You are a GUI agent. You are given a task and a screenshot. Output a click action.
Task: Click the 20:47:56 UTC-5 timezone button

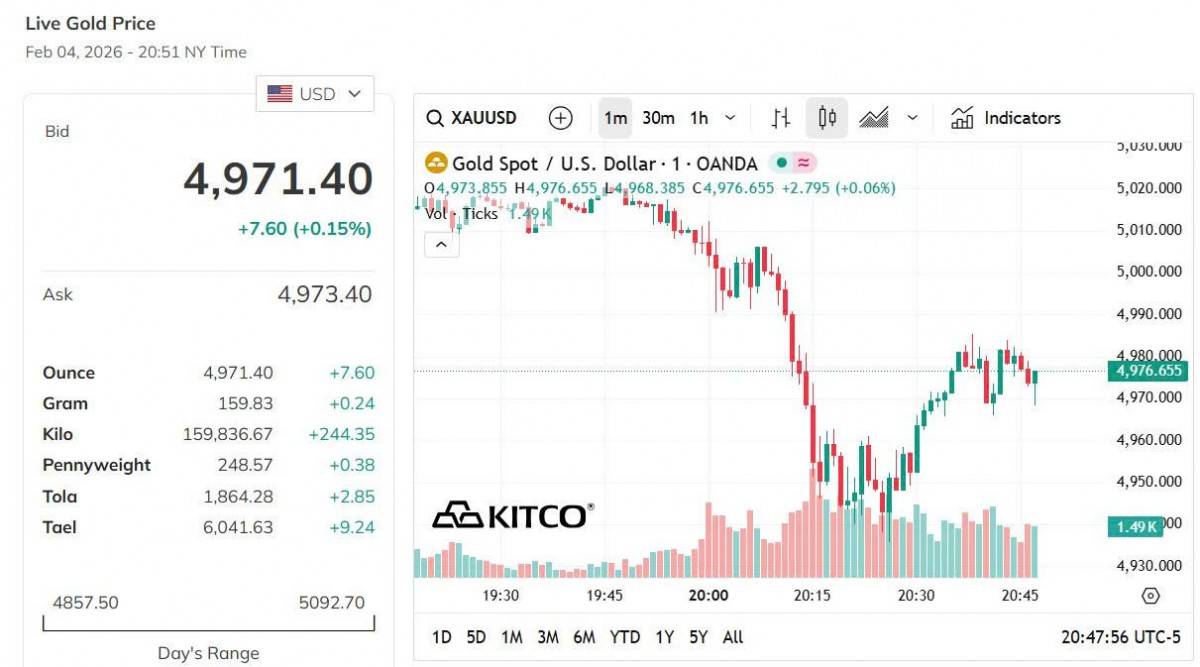[x=1120, y=637]
